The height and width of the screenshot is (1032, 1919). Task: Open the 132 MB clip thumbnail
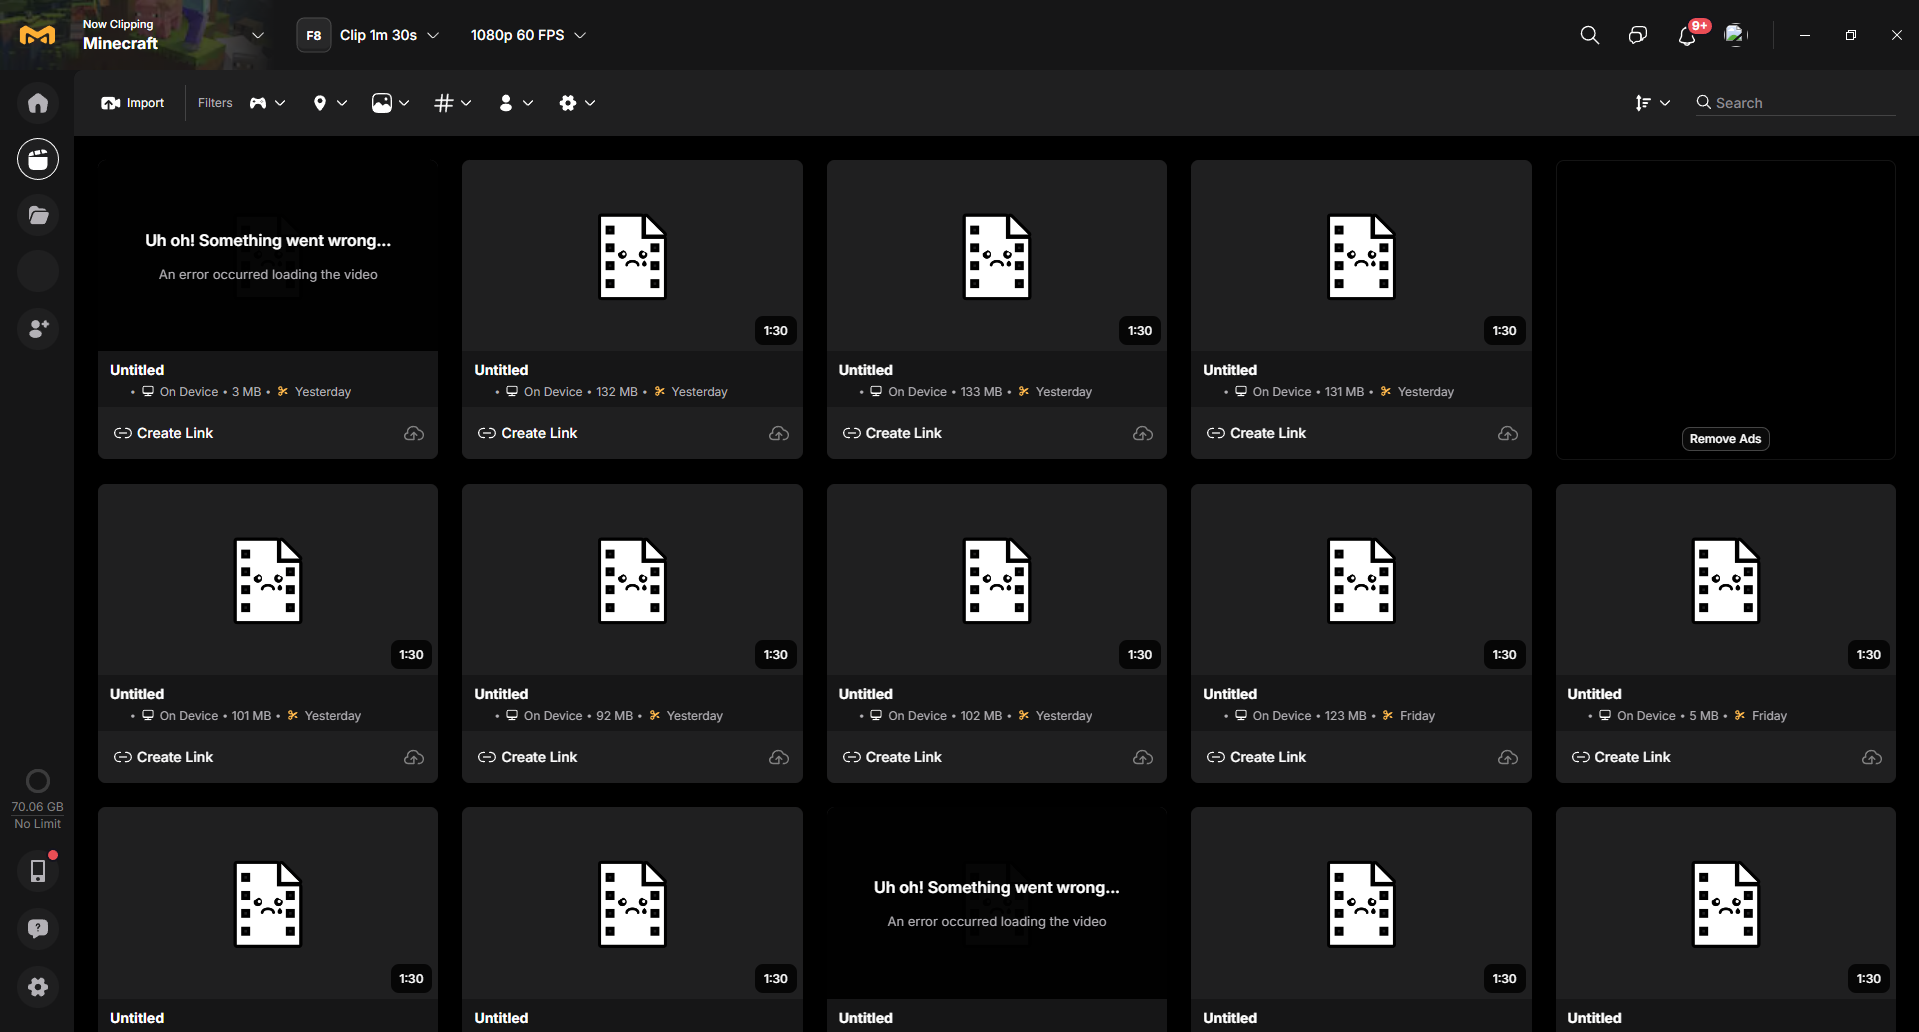click(x=632, y=256)
